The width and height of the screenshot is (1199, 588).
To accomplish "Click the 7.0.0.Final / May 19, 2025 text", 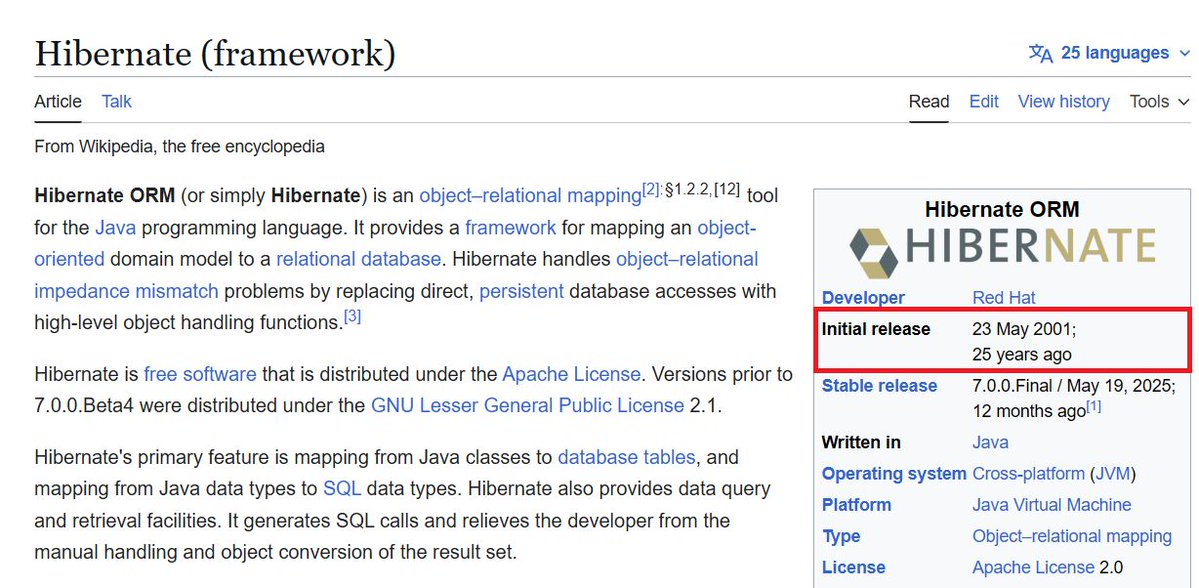I will 1074,386.
